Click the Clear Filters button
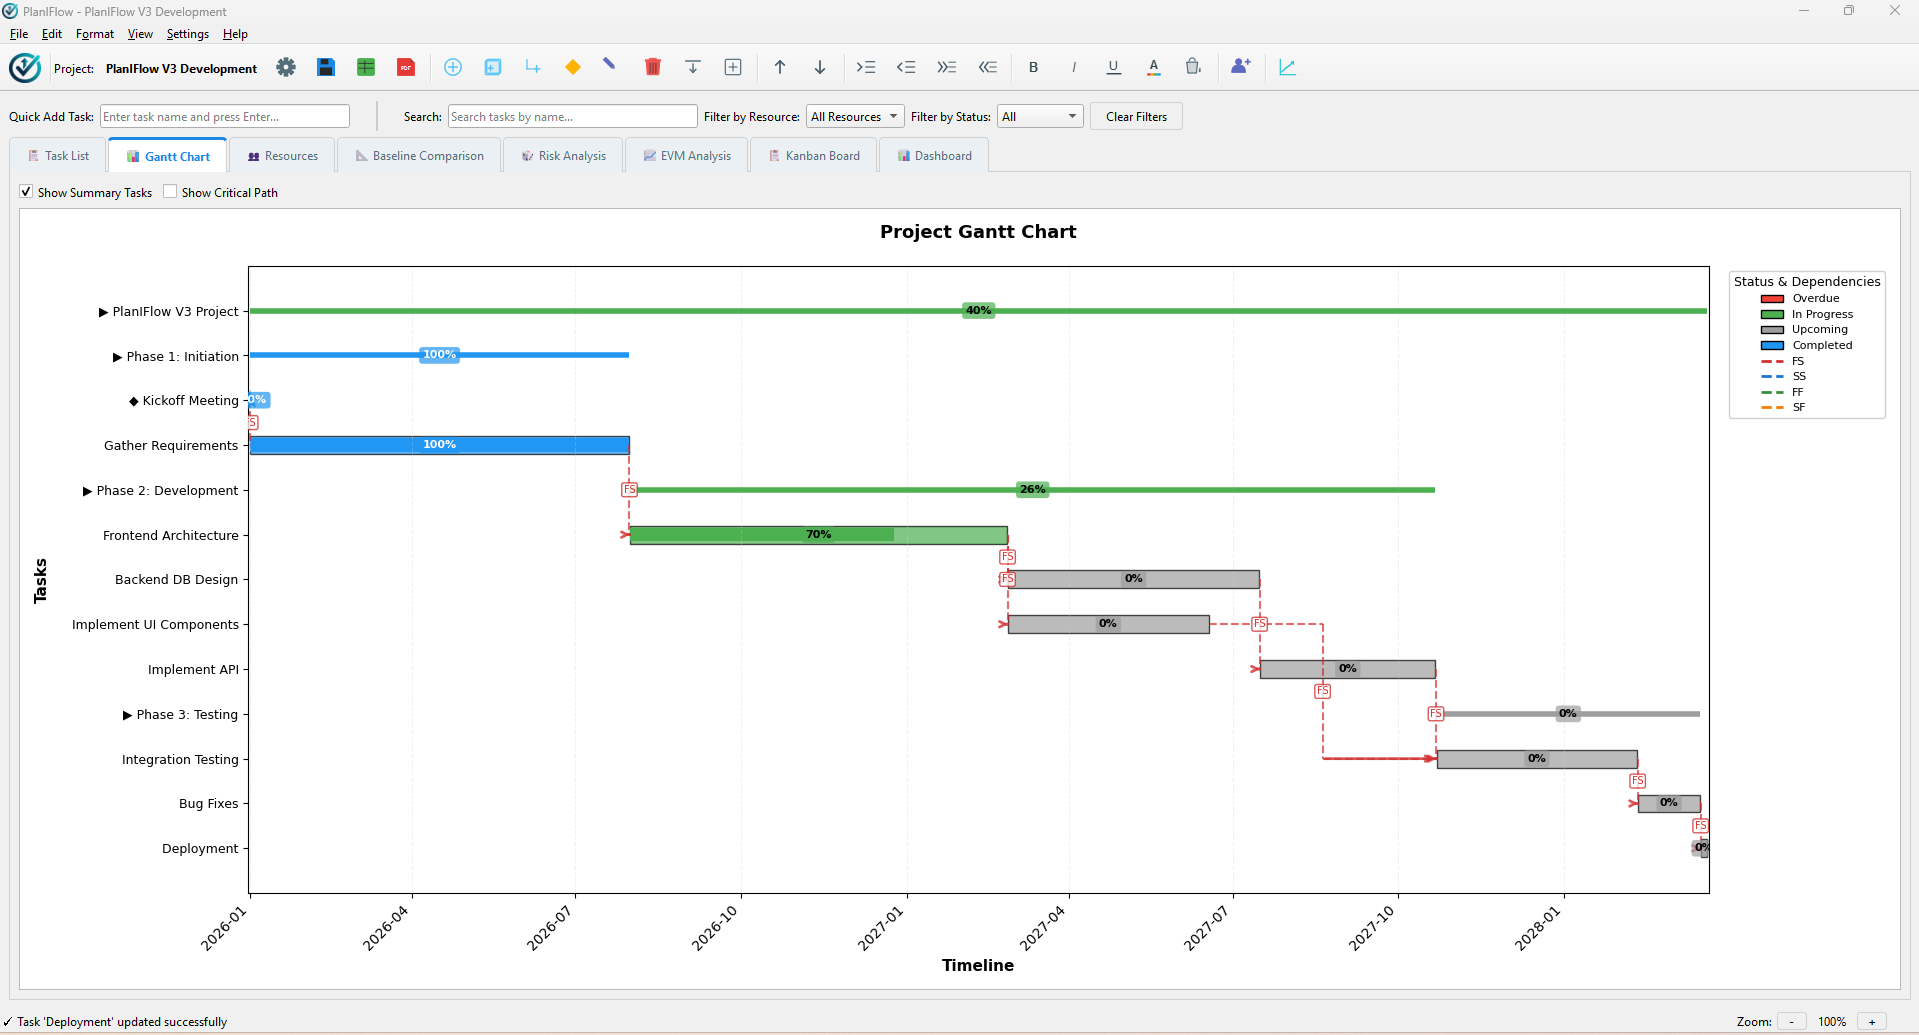 point(1136,117)
